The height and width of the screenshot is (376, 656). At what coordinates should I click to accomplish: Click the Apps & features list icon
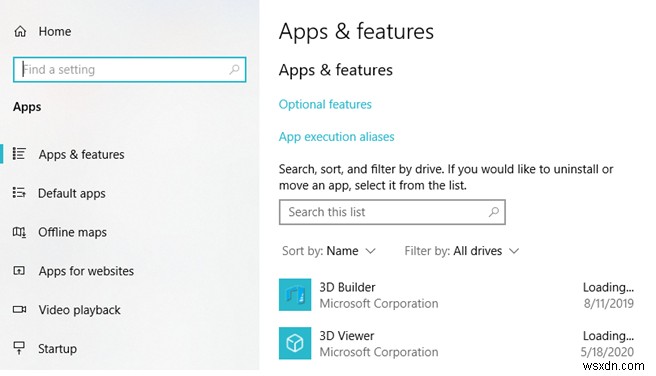(19, 154)
